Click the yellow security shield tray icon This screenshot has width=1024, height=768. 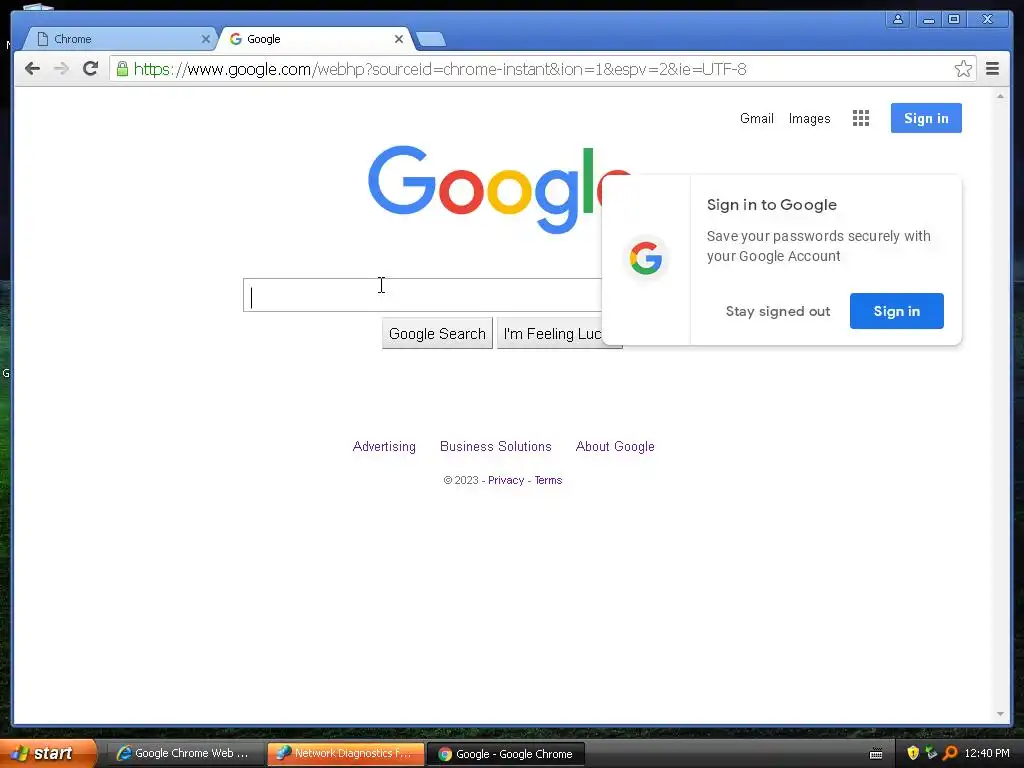pyautogui.click(x=913, y=753)
